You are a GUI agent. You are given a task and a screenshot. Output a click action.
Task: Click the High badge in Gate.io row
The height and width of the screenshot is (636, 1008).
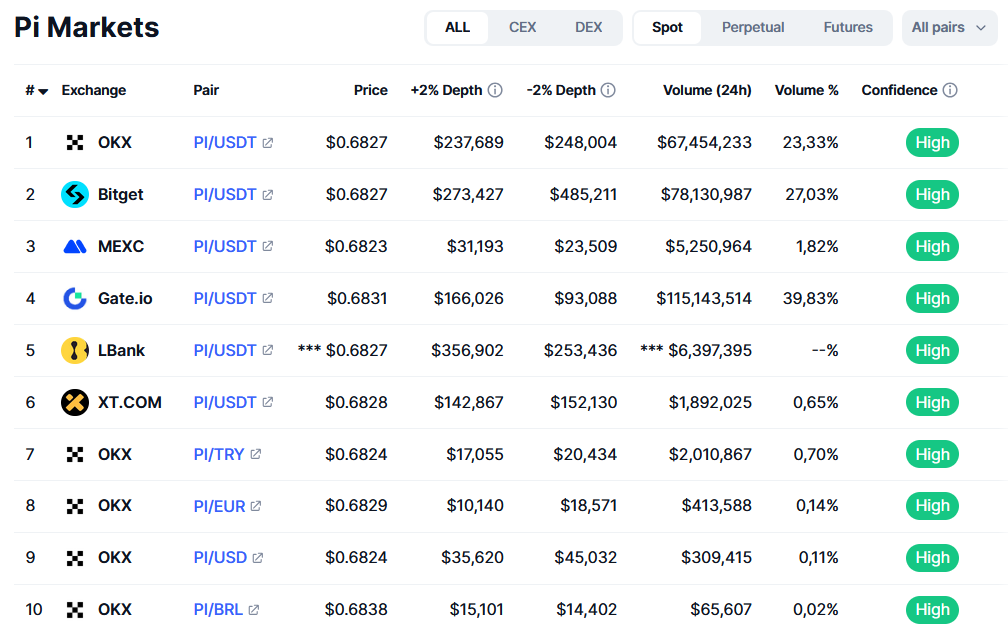point(932,298)
